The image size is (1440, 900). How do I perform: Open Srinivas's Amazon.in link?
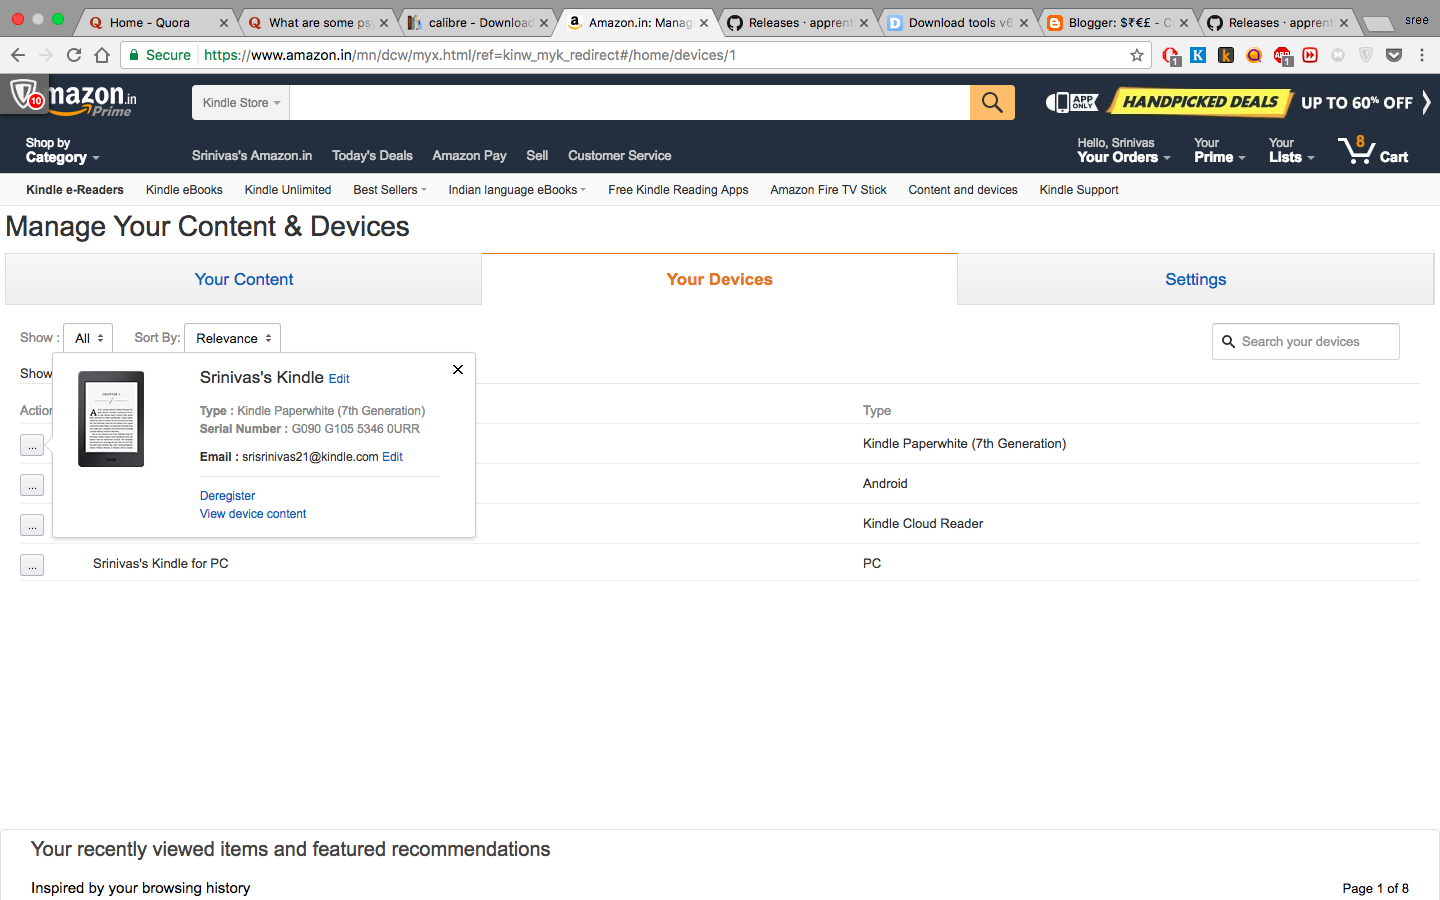point(252,156)
